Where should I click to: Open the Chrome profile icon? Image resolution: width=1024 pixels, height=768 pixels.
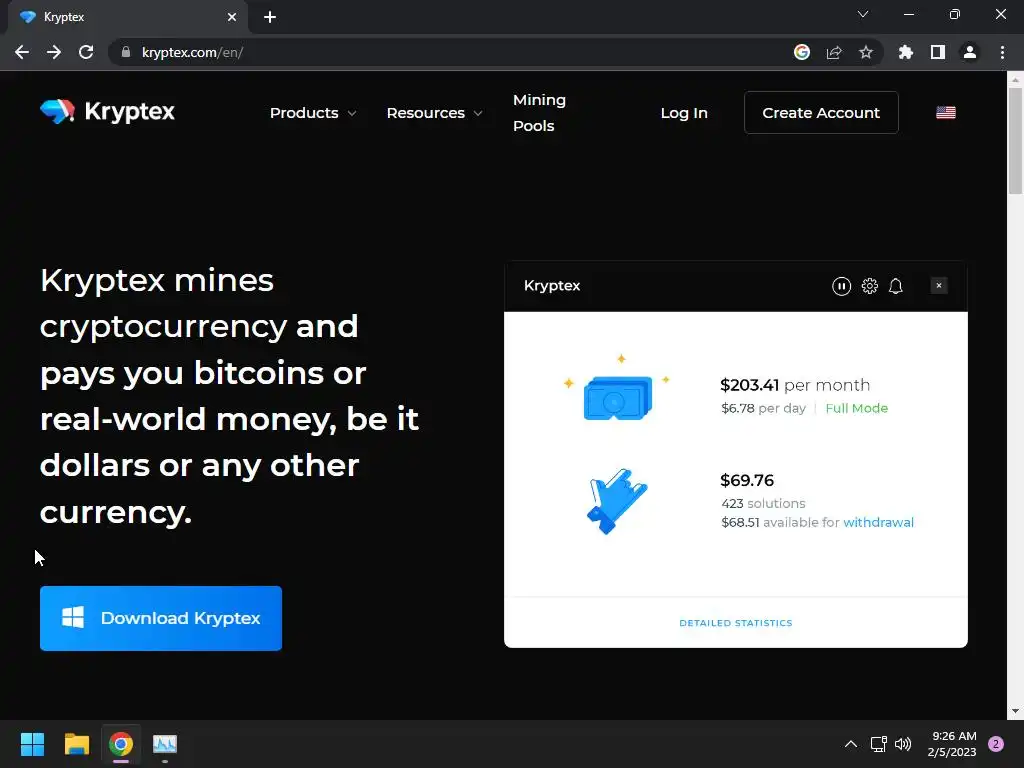click(970, 52)
